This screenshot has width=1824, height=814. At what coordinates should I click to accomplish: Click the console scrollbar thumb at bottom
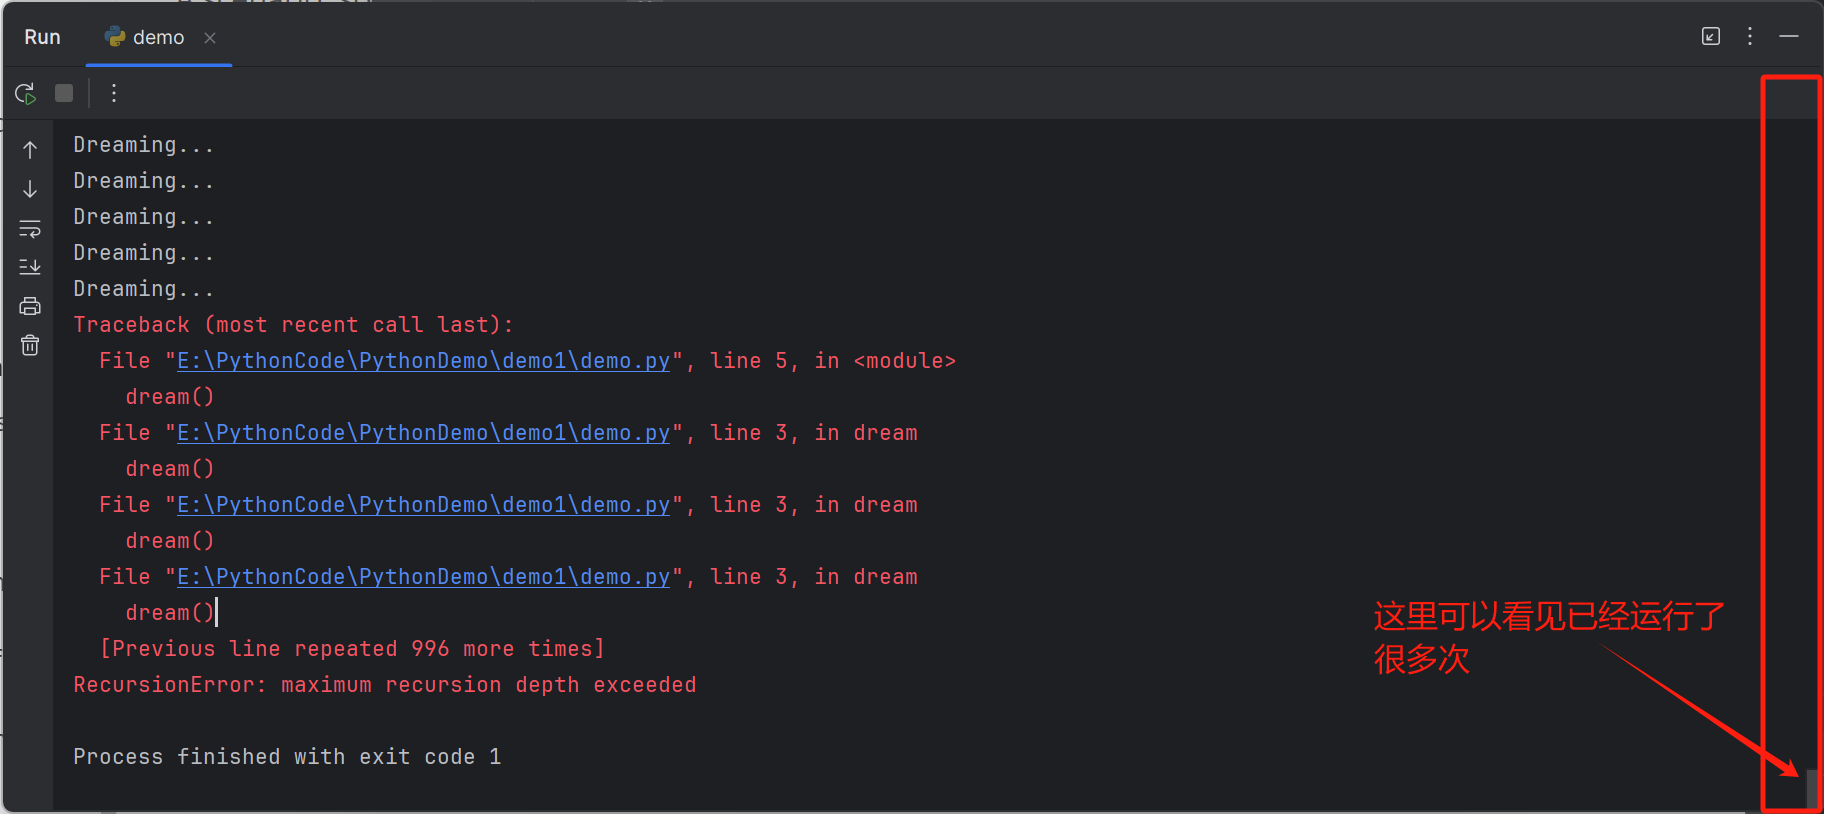pos(1812,788)
